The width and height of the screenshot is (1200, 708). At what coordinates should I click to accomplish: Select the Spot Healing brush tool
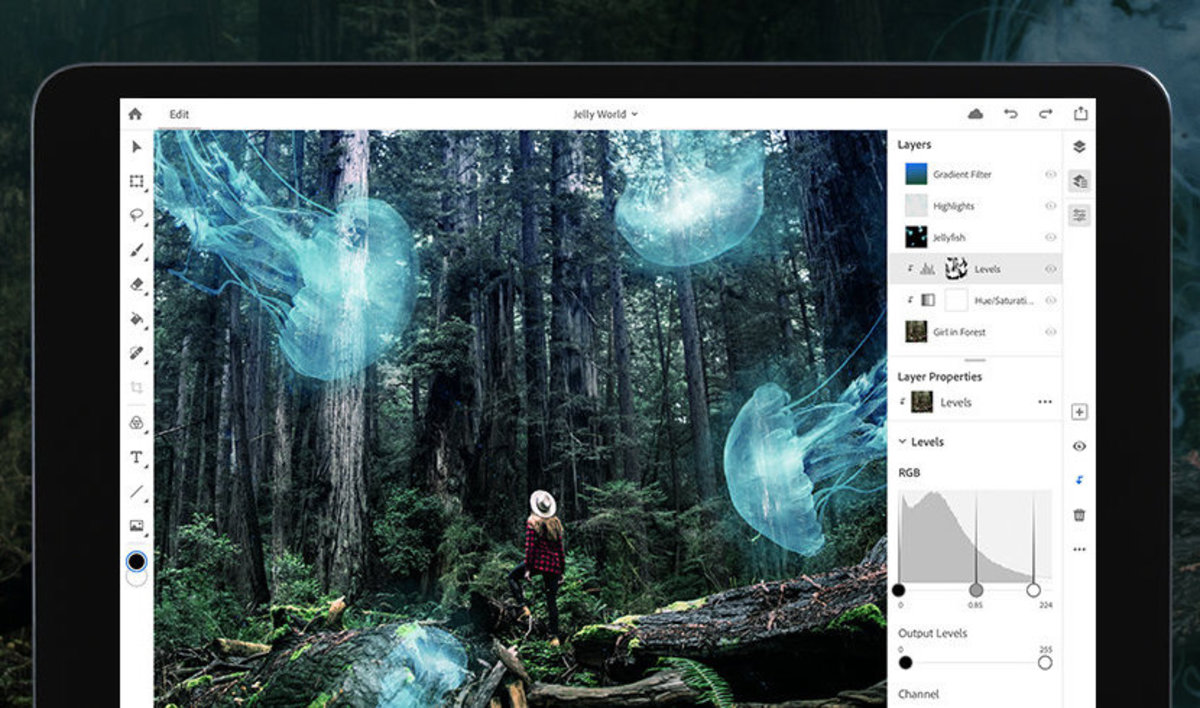(137, 353)
